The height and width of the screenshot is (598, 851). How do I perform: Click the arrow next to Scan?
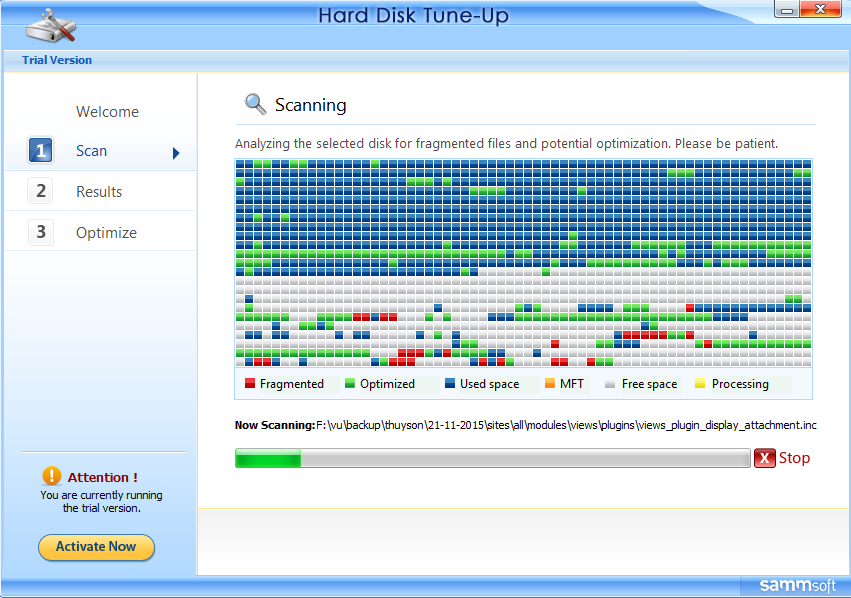tap(176, 153)
